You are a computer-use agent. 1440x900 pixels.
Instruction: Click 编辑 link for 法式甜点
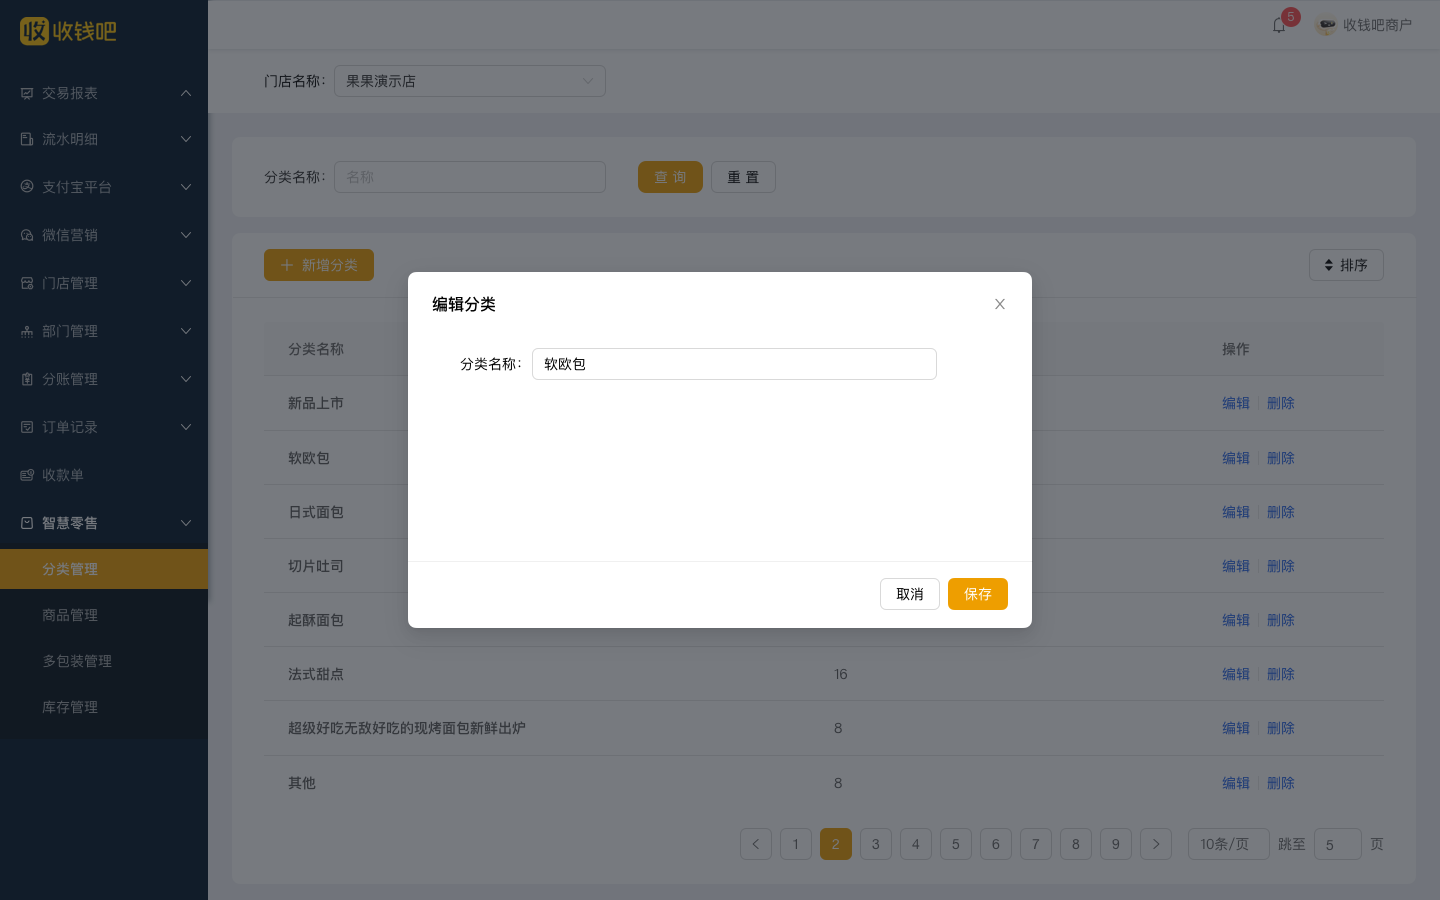1236,674
